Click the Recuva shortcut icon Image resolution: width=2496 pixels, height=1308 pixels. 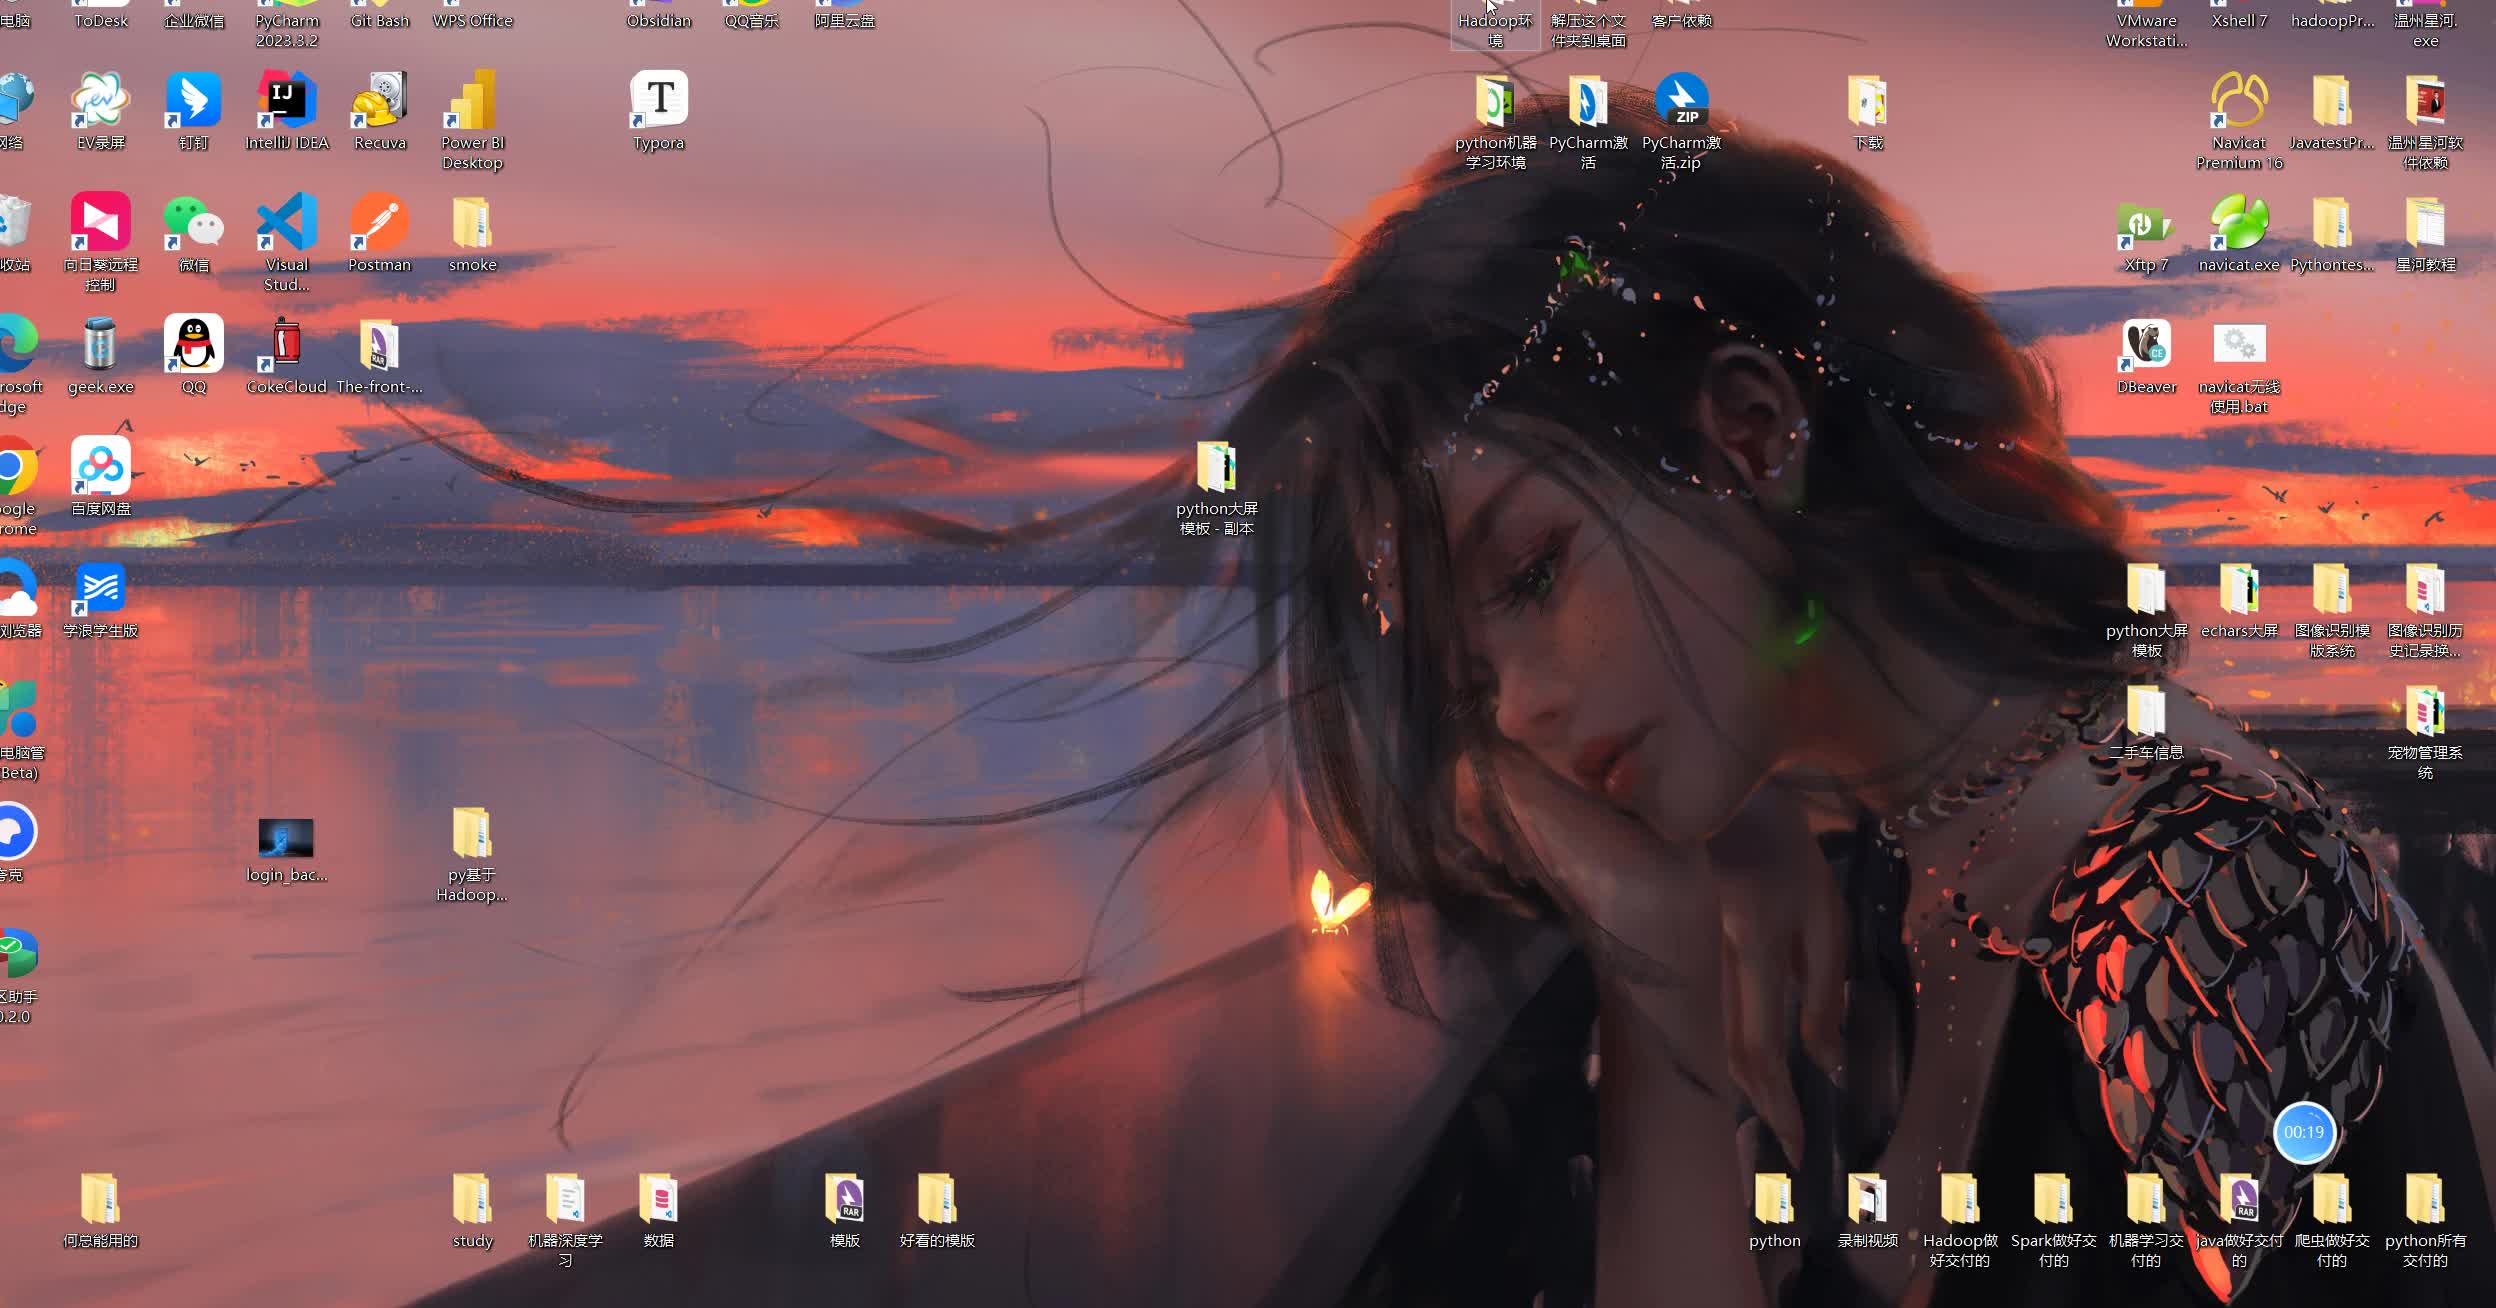(x=380, y=101)
